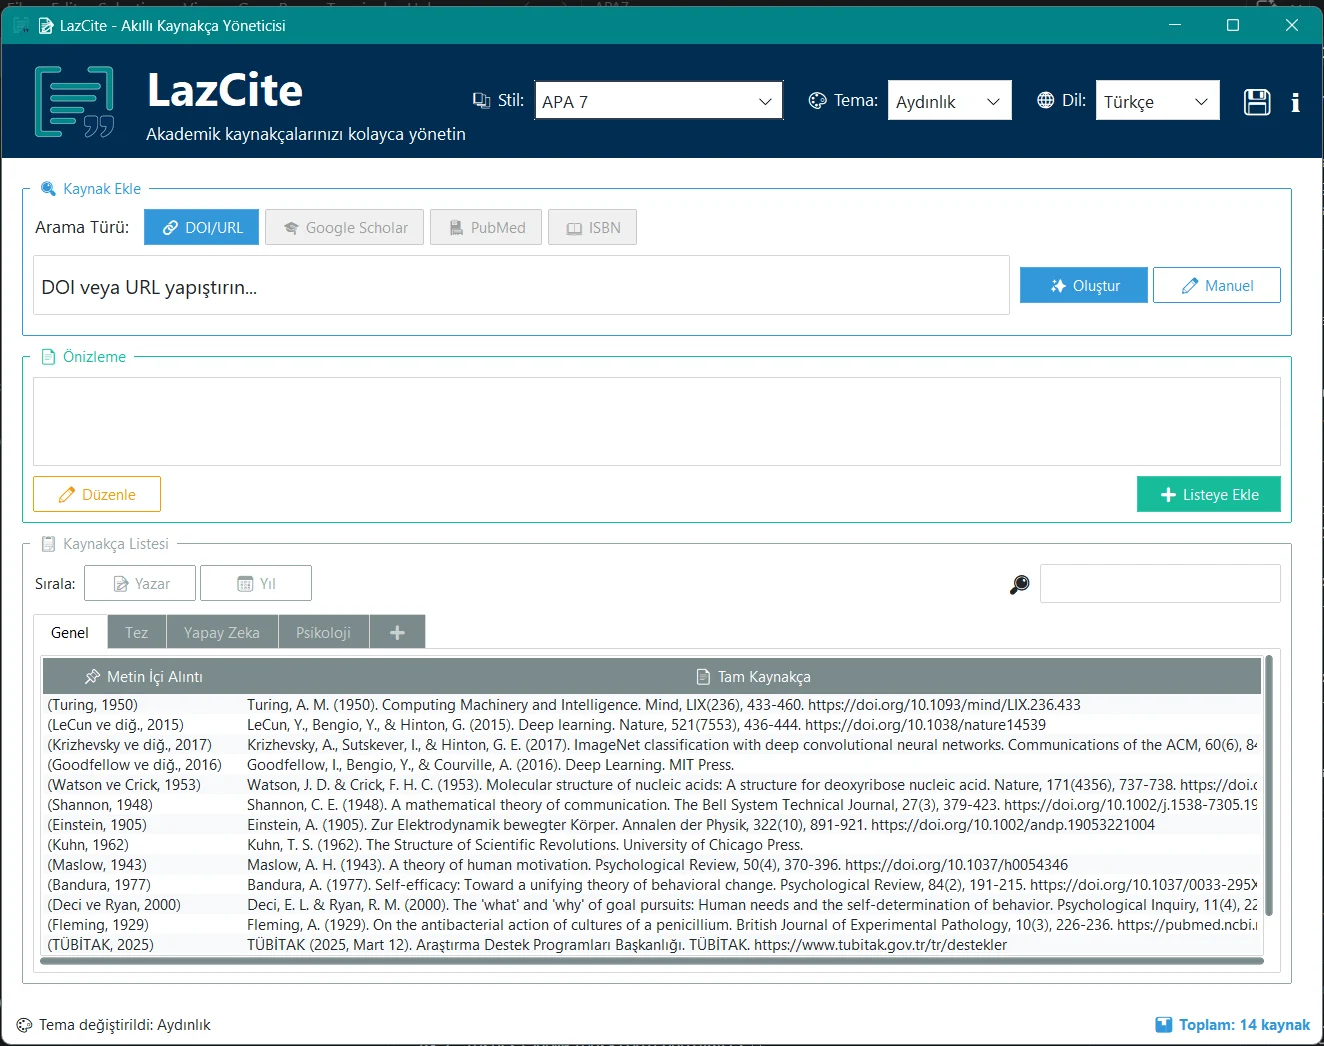1324x1046 pixels.
Task: Click the Toplam: 14 kaynak status text
Action: 1244,1025
